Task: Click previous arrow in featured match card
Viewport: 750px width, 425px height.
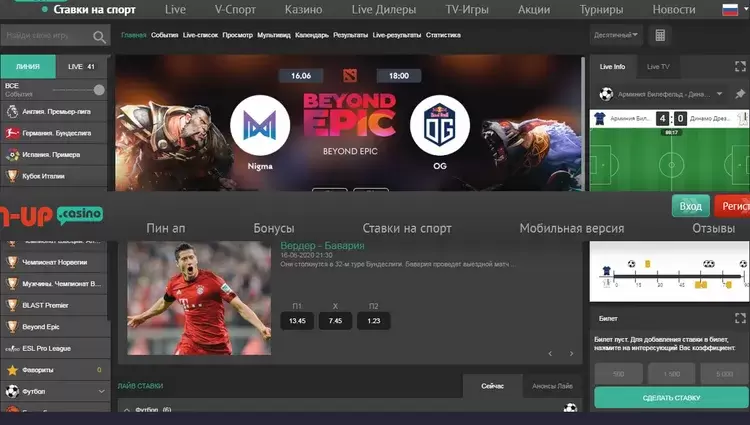Action: click(550, 354)
